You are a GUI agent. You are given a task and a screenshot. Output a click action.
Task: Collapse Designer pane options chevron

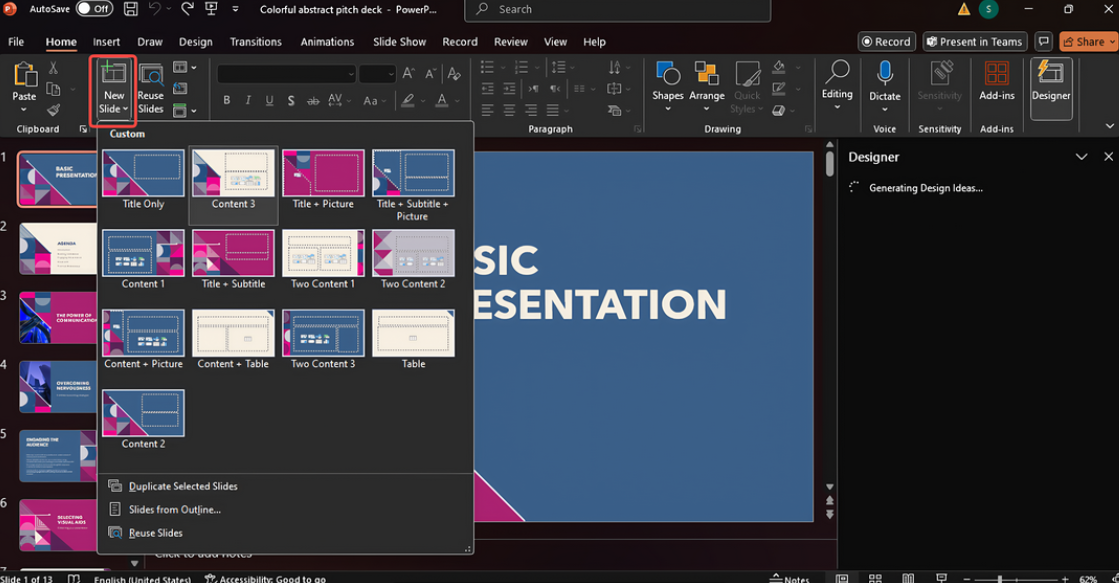click(x=1081, y=157)
